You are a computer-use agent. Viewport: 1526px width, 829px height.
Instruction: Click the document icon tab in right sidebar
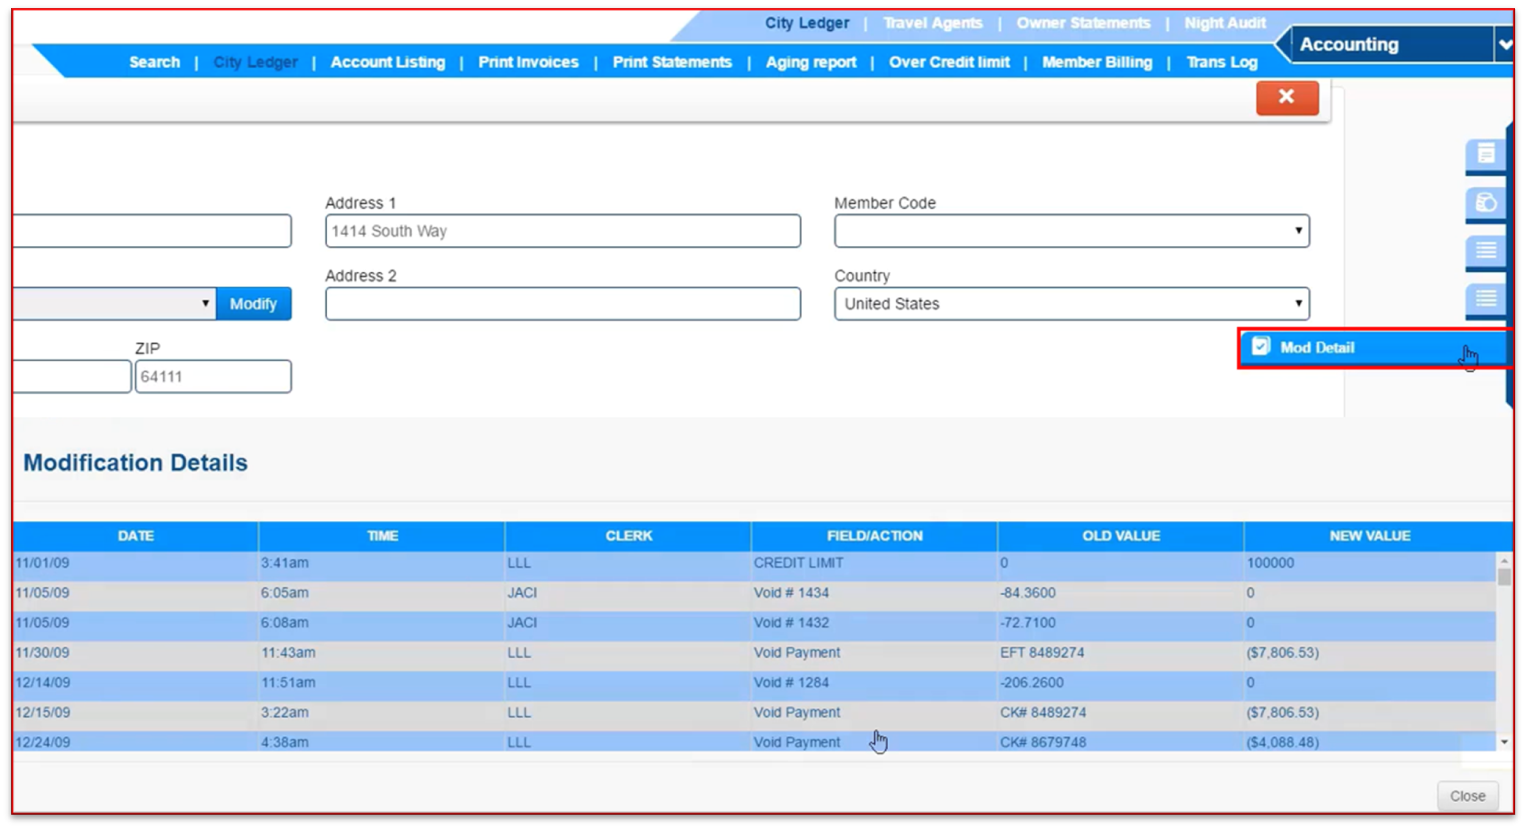[1486, 154]
